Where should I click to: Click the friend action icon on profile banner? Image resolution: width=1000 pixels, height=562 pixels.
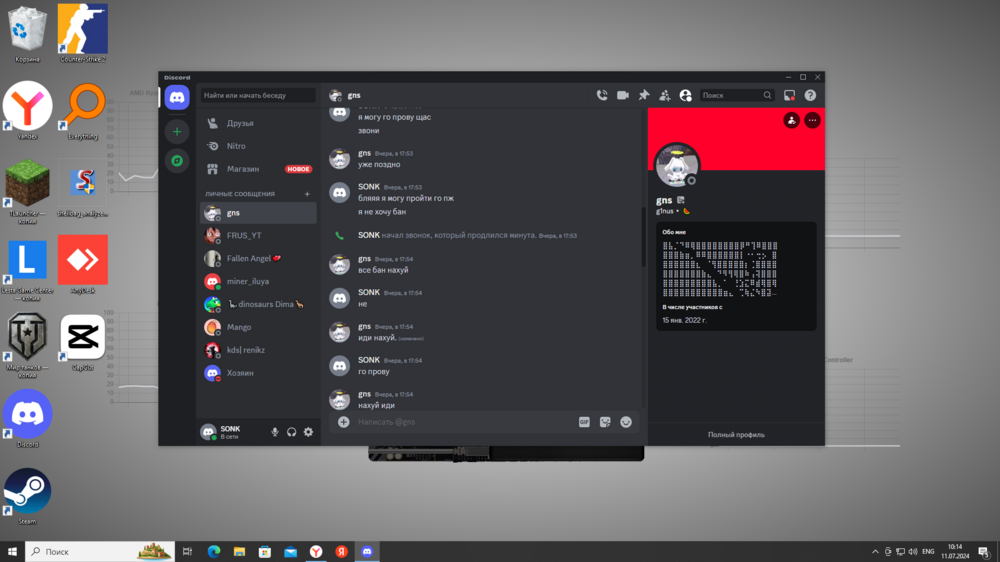pos(791,120)
